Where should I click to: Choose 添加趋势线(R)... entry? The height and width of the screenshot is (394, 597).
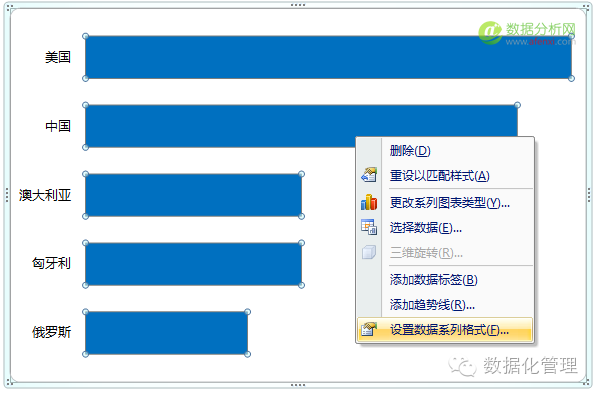click(x=432, y=305)
